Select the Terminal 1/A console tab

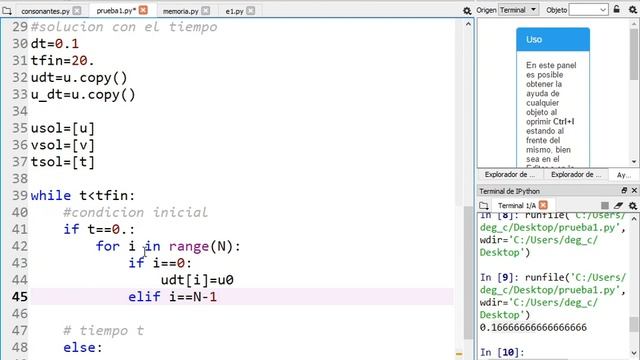coord(516,205)
